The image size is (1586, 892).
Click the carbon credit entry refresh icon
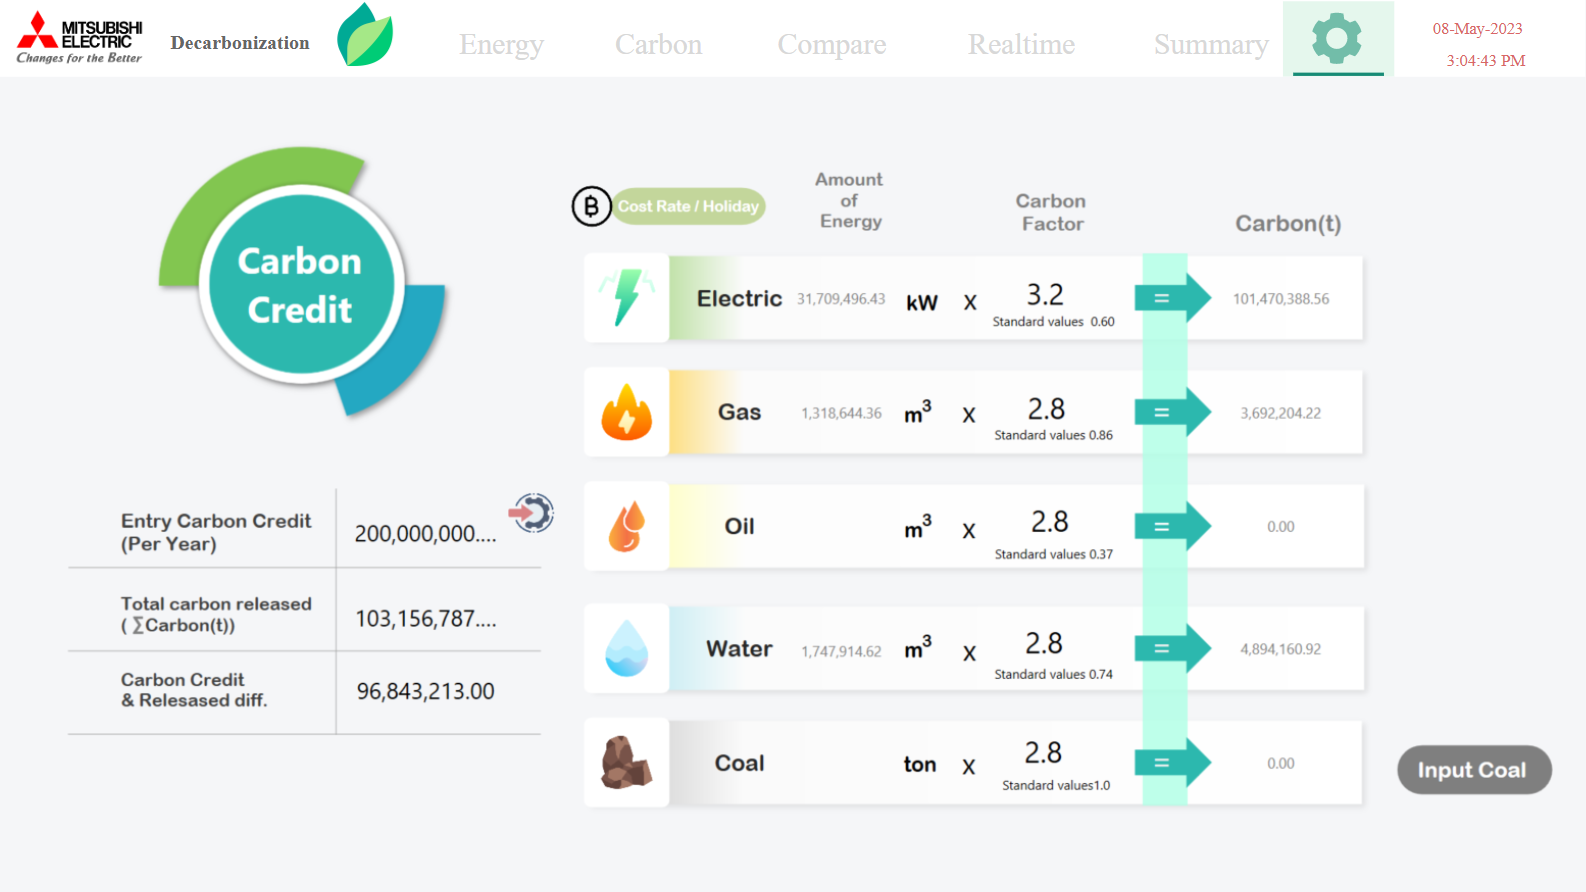tap(533, 513)
